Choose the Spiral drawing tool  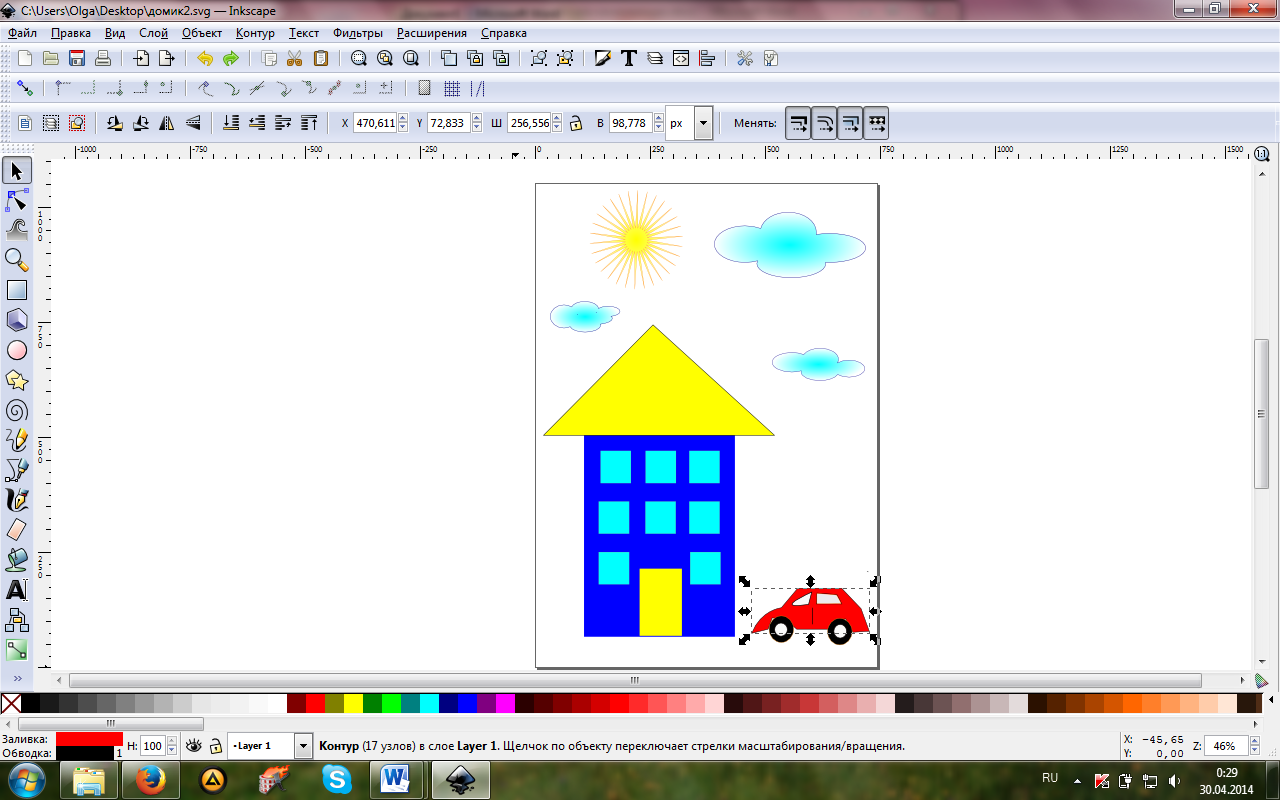click(17, 410)
